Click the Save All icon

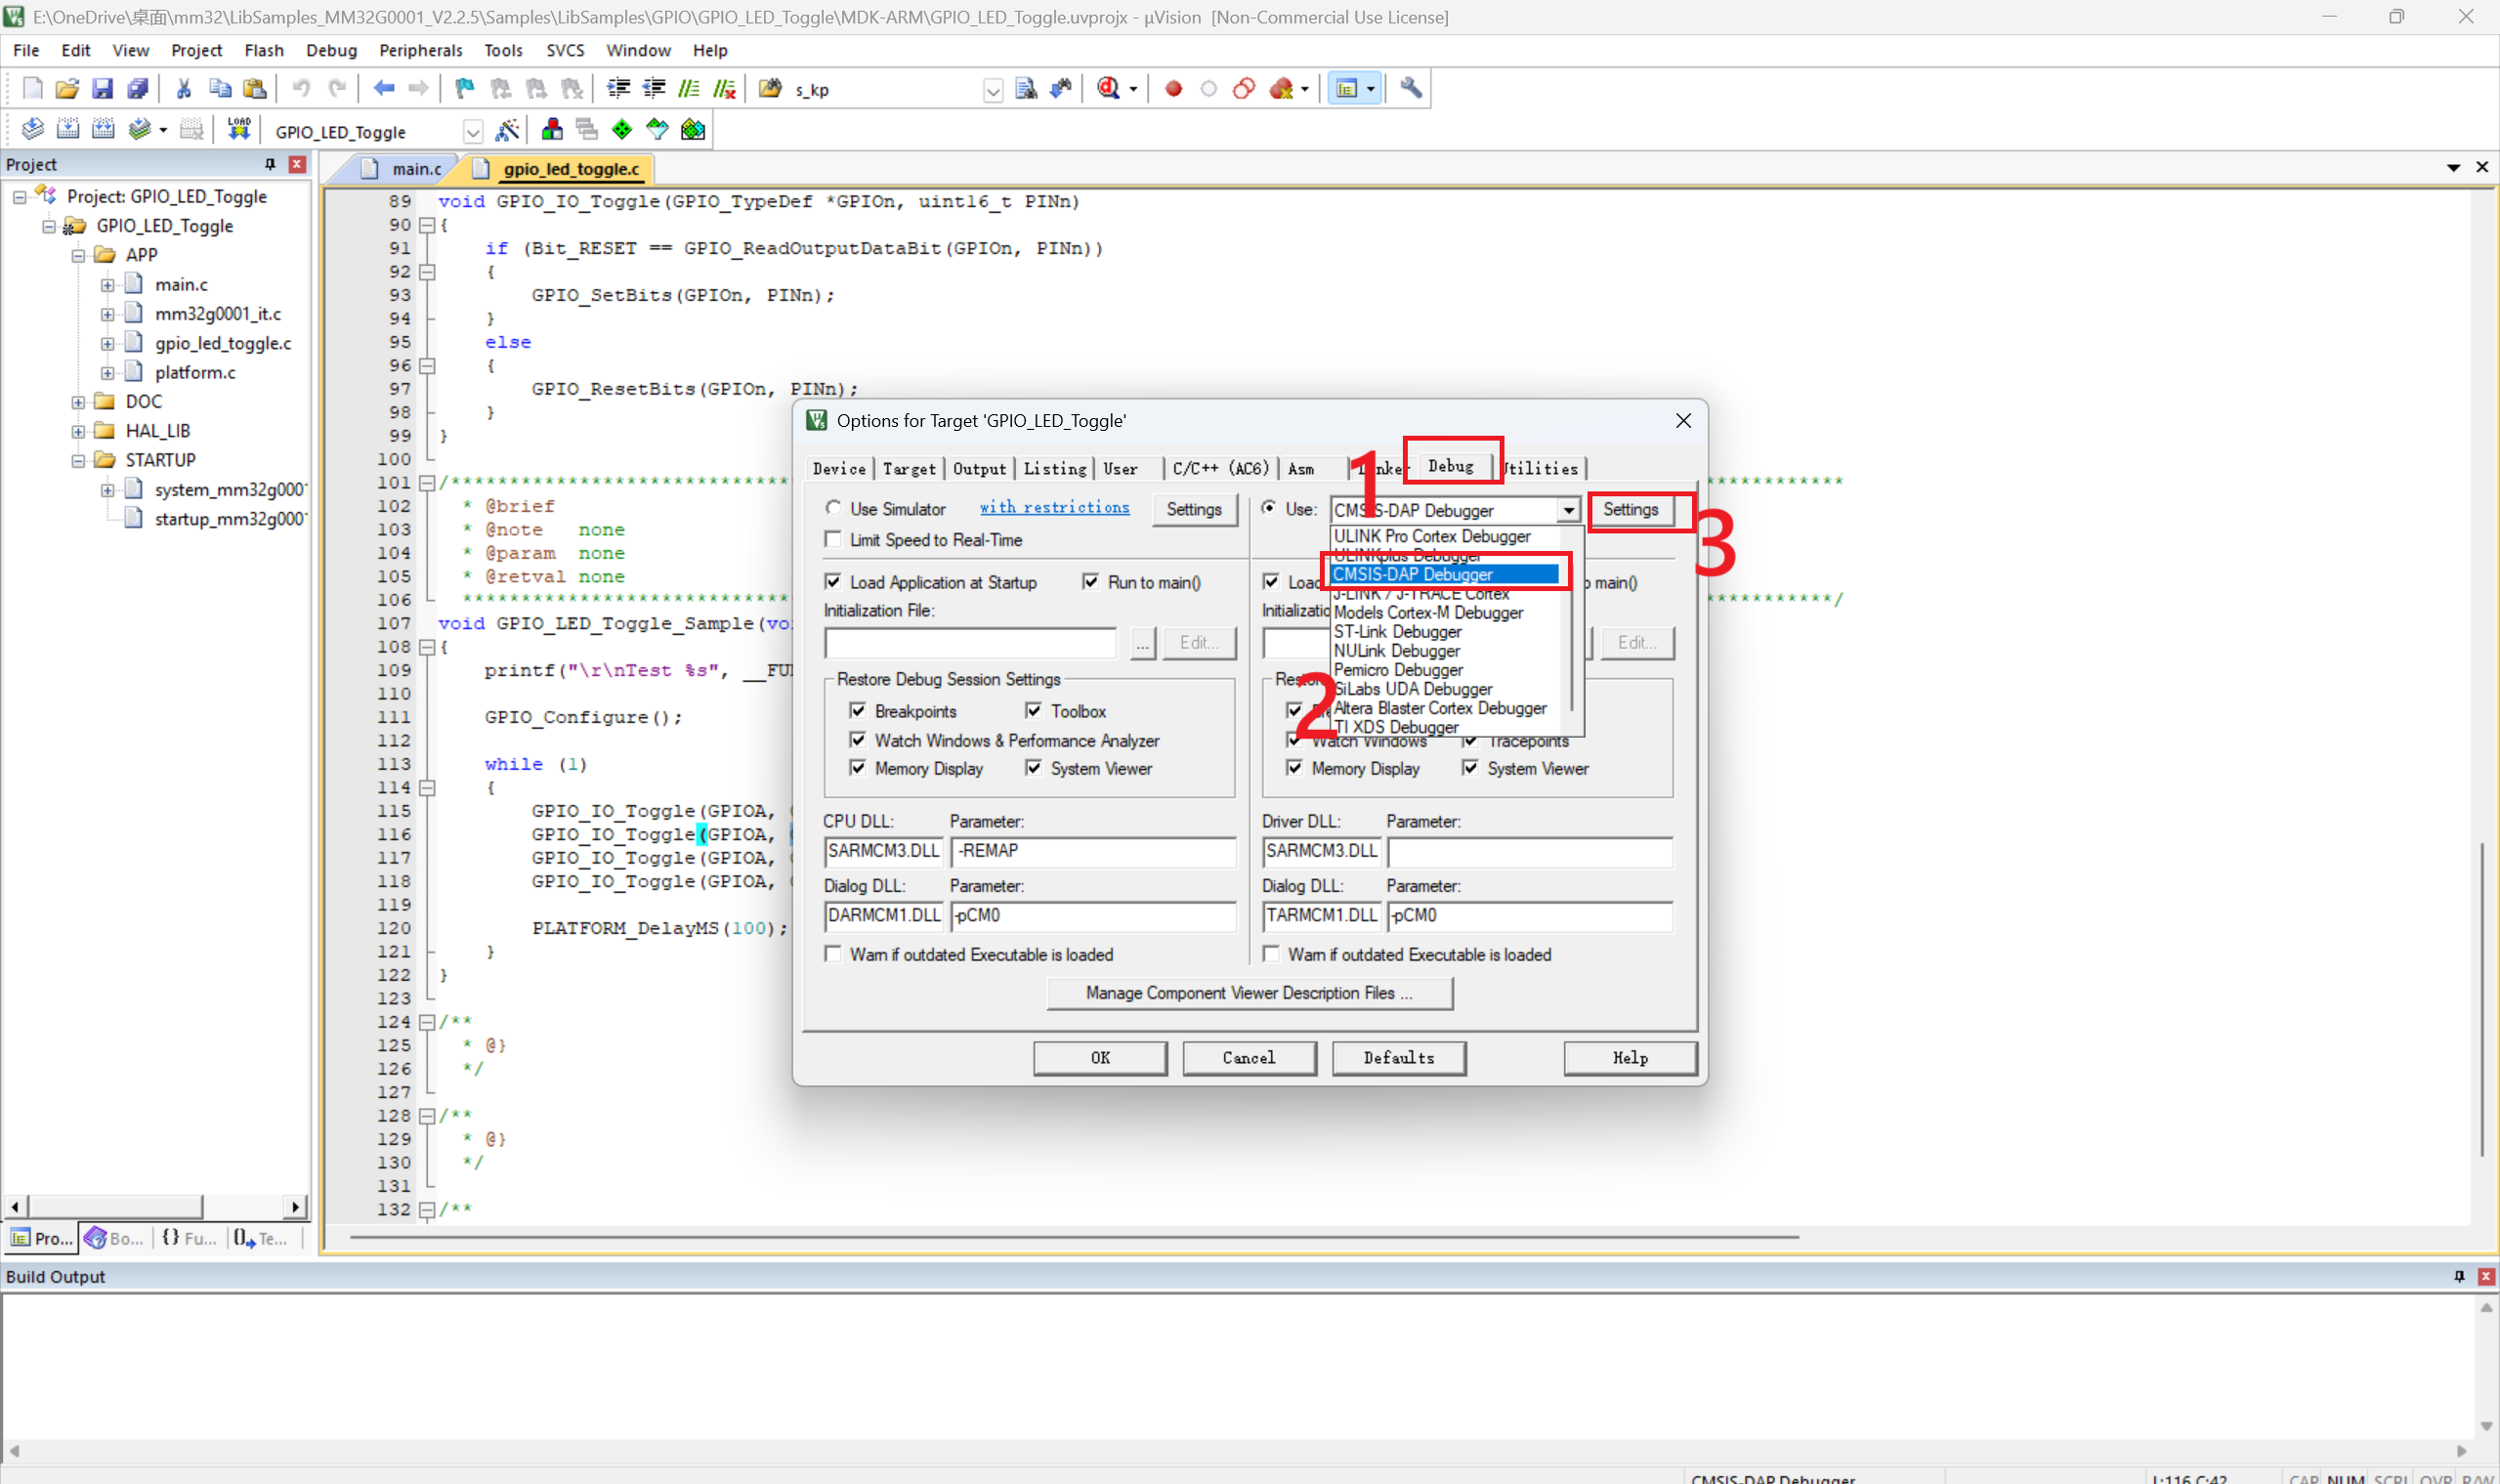(x=137, y=89)
